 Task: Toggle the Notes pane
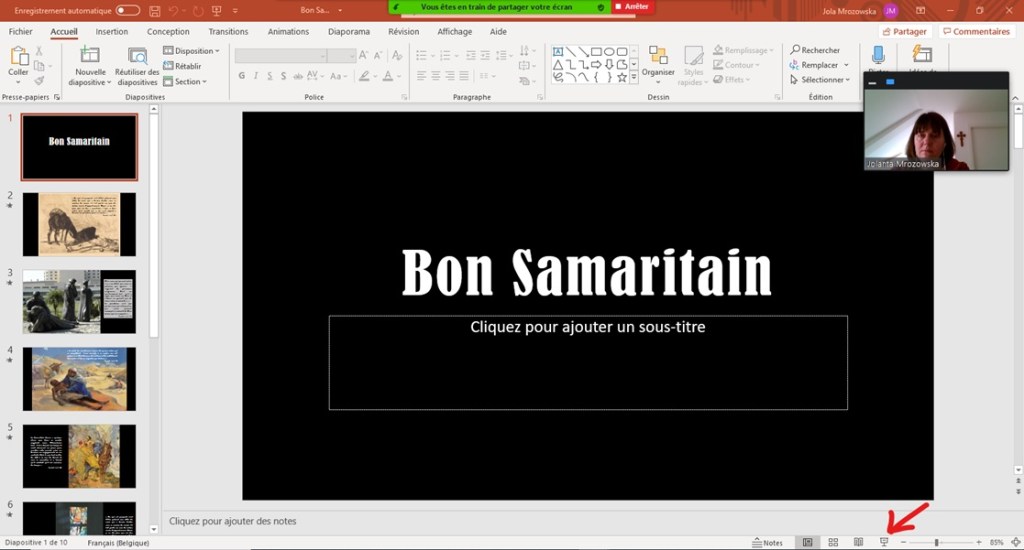point(767,542)
